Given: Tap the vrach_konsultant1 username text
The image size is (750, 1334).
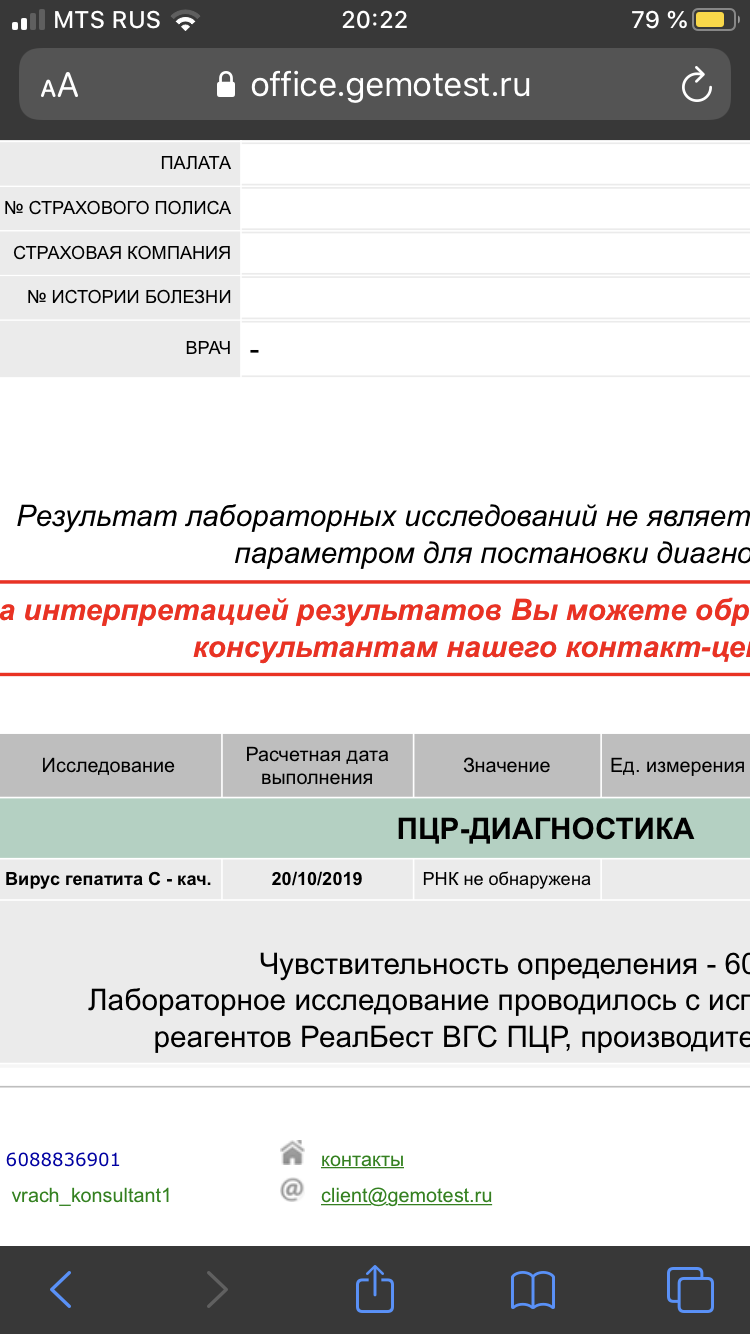Looking at the screenshot, I should 91,1196.
